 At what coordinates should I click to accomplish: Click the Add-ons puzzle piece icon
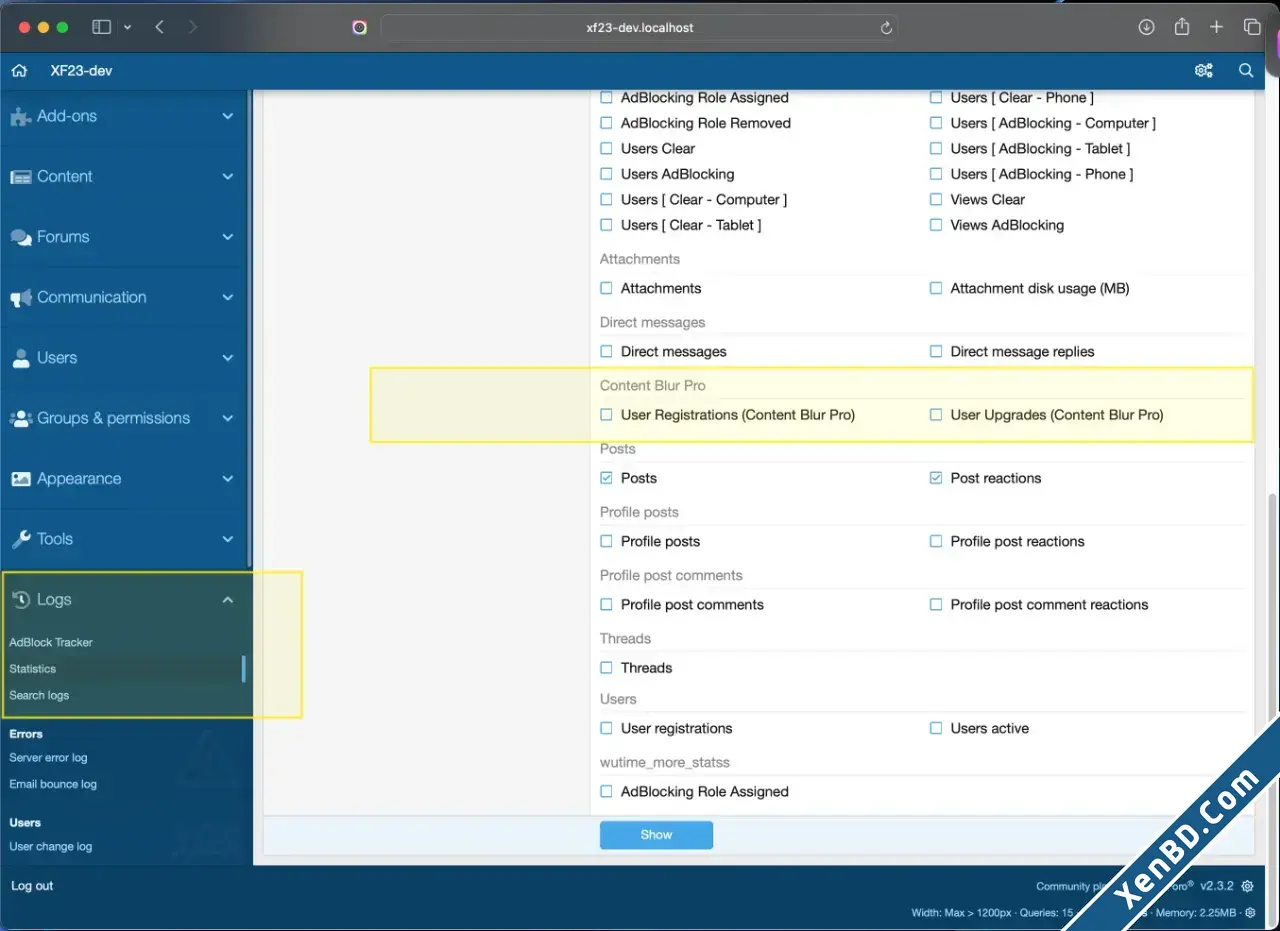click(x=20, y=117)
